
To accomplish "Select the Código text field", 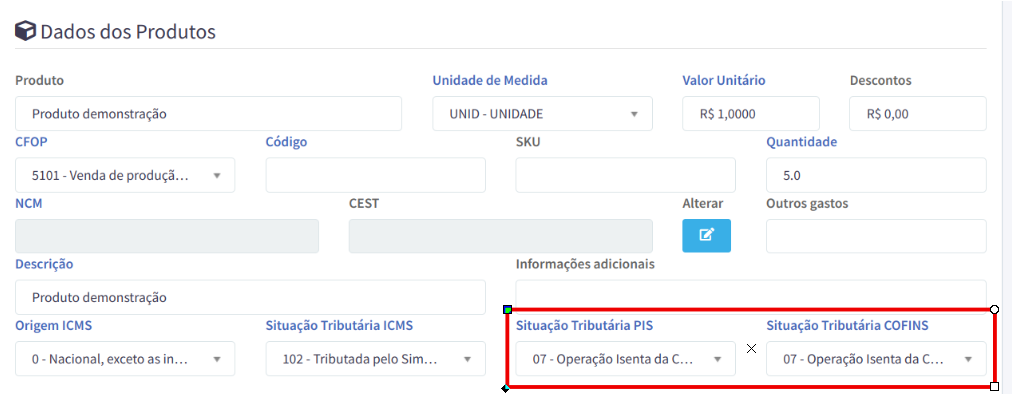I will [376, 175].
